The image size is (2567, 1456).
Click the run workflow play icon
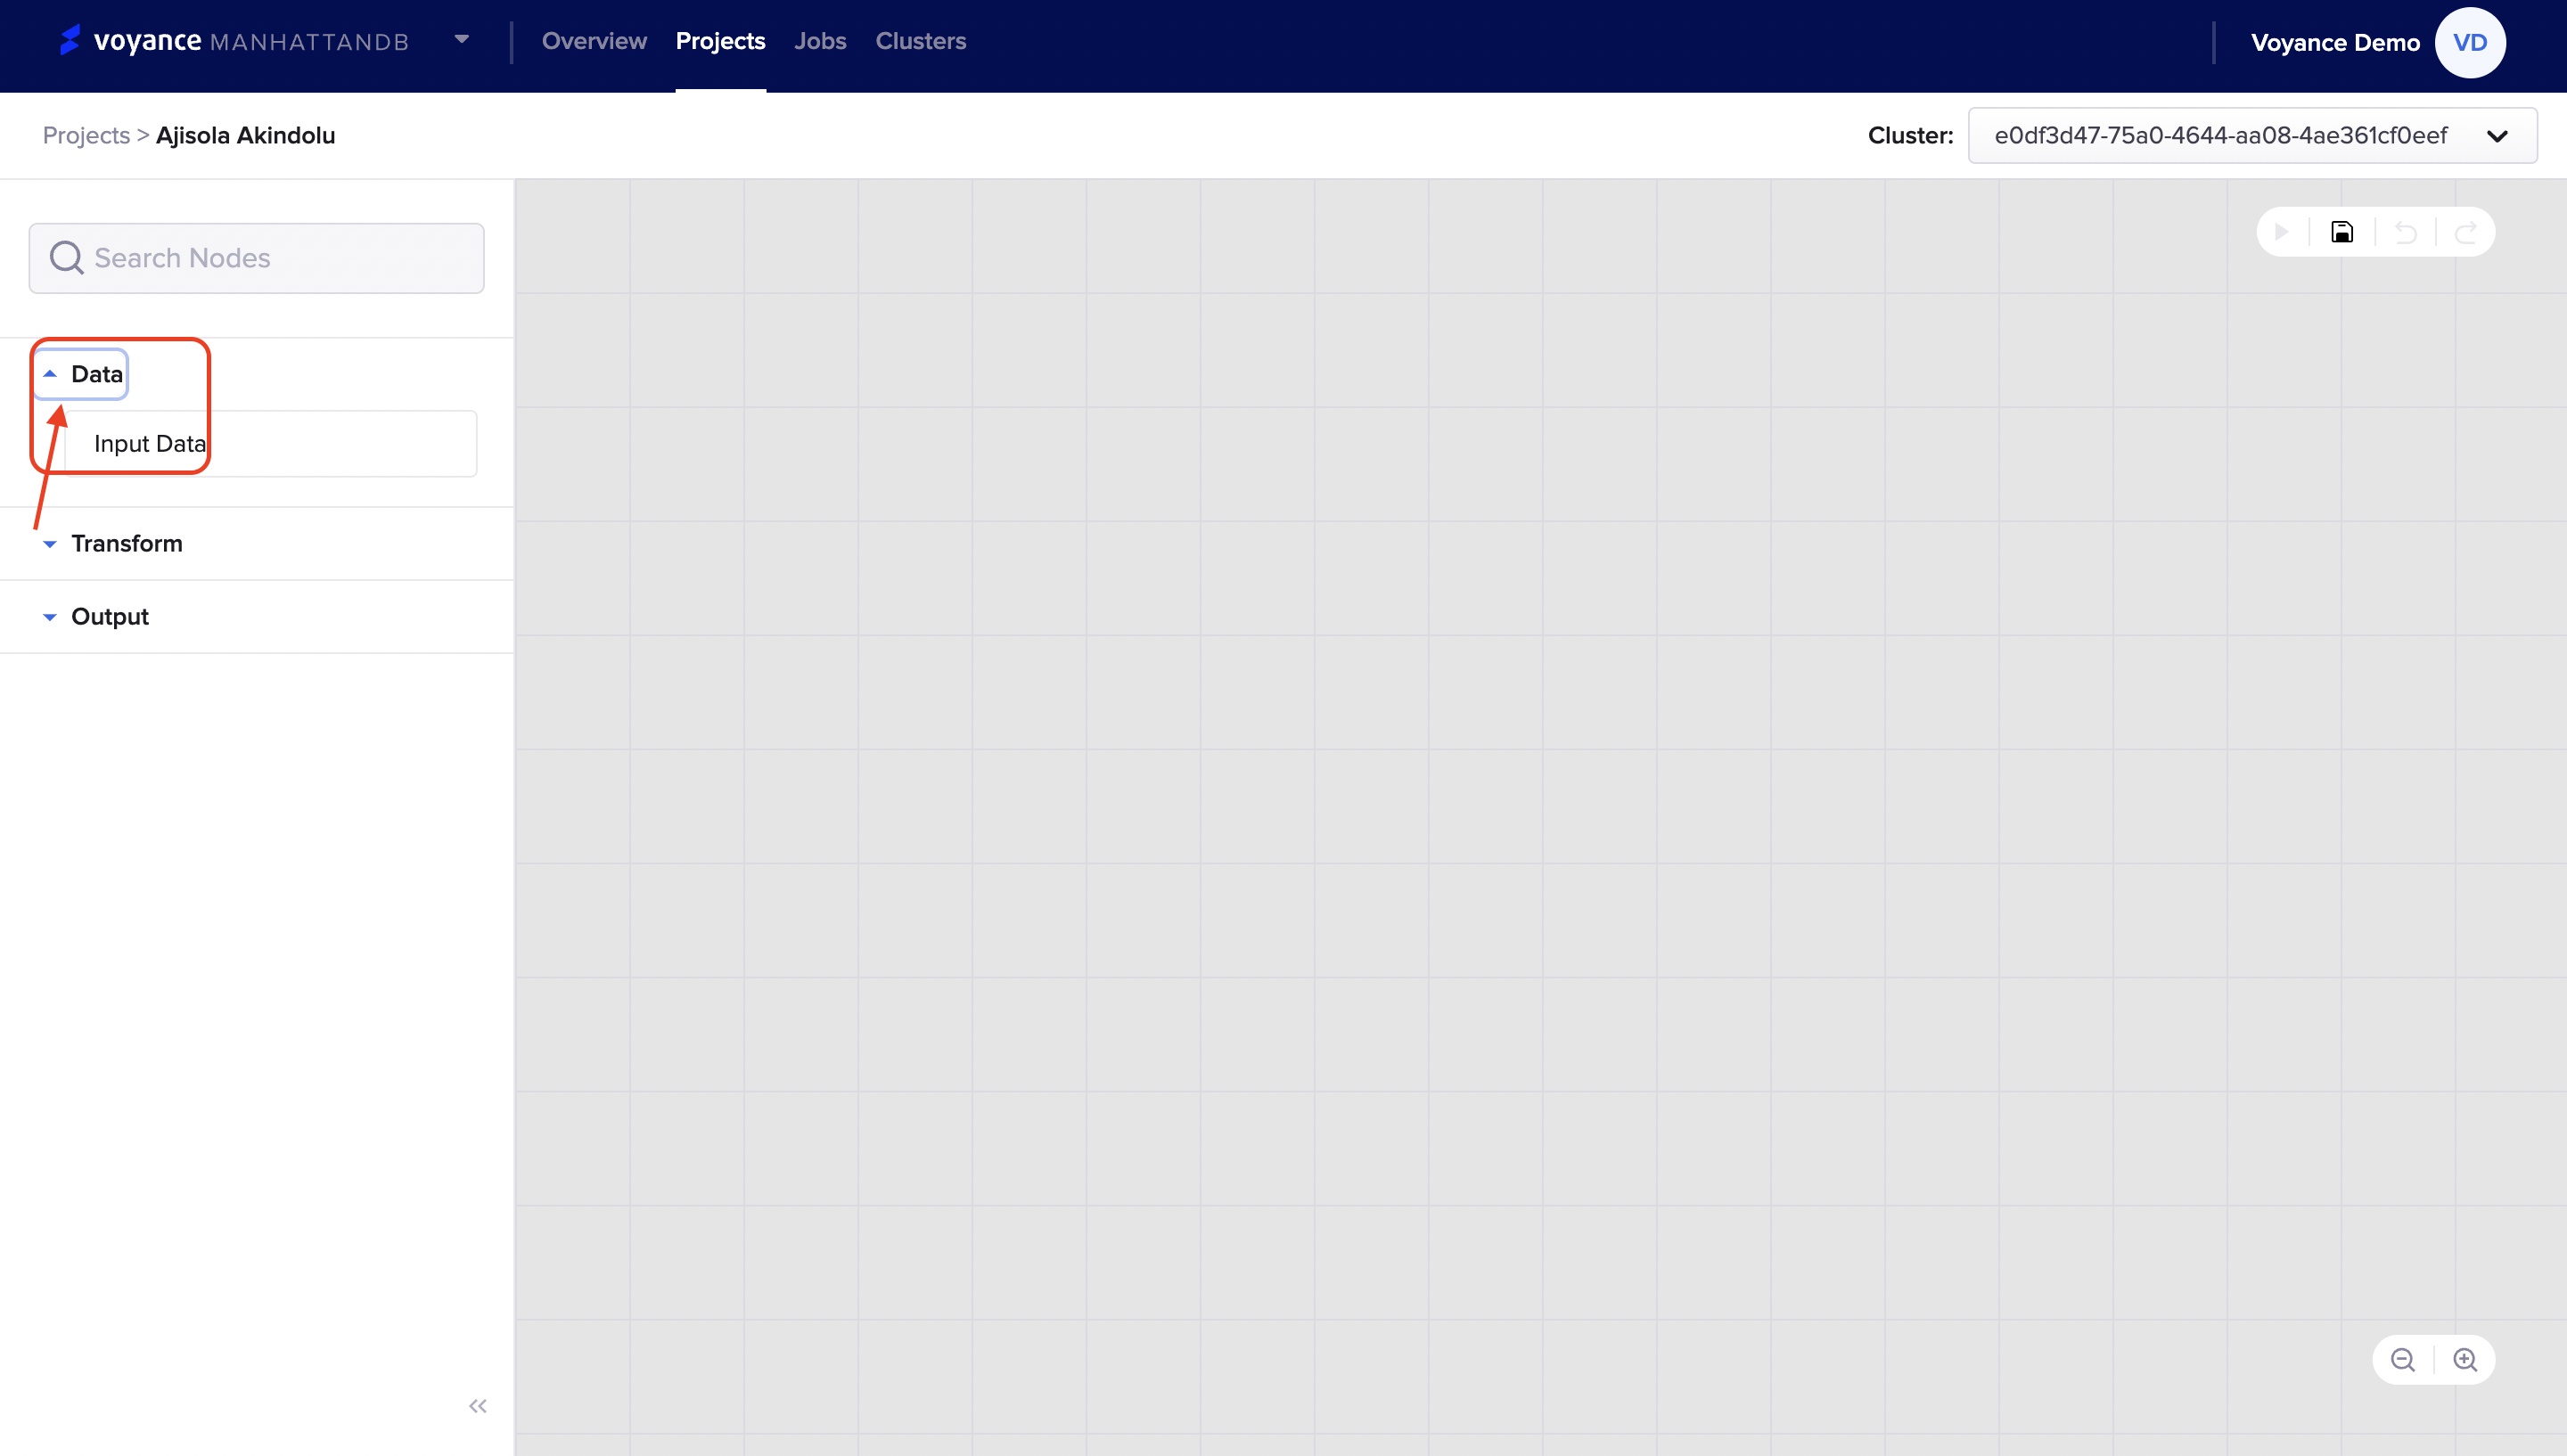(2281, 232)
